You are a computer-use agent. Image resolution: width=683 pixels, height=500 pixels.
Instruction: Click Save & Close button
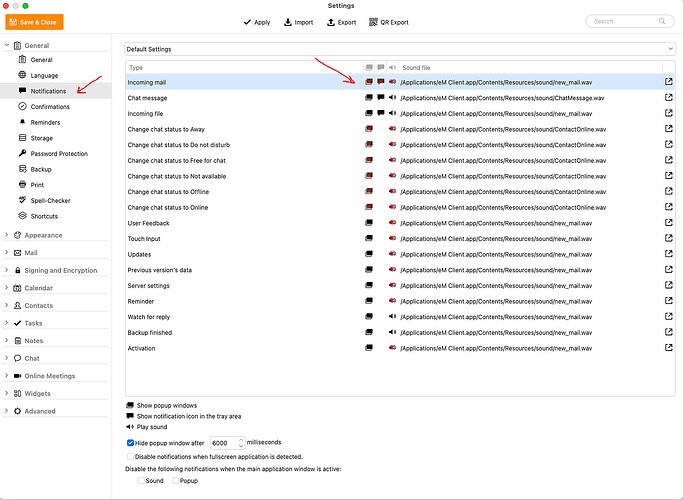click(34, 22)
